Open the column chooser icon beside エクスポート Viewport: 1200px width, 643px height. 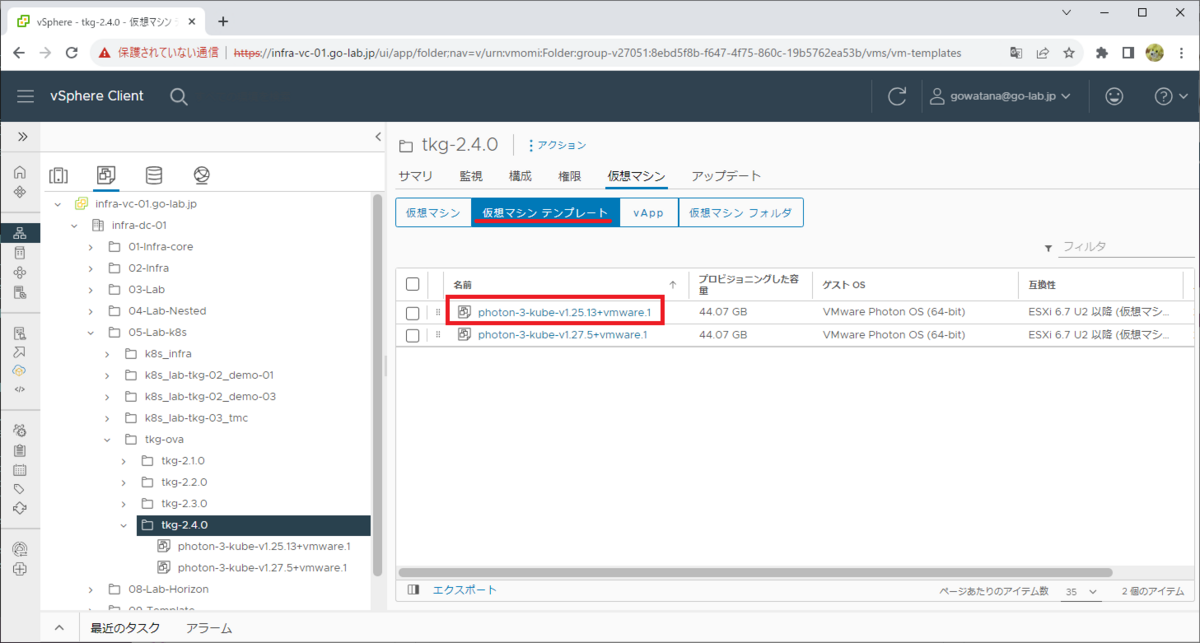tap(414, 590)
